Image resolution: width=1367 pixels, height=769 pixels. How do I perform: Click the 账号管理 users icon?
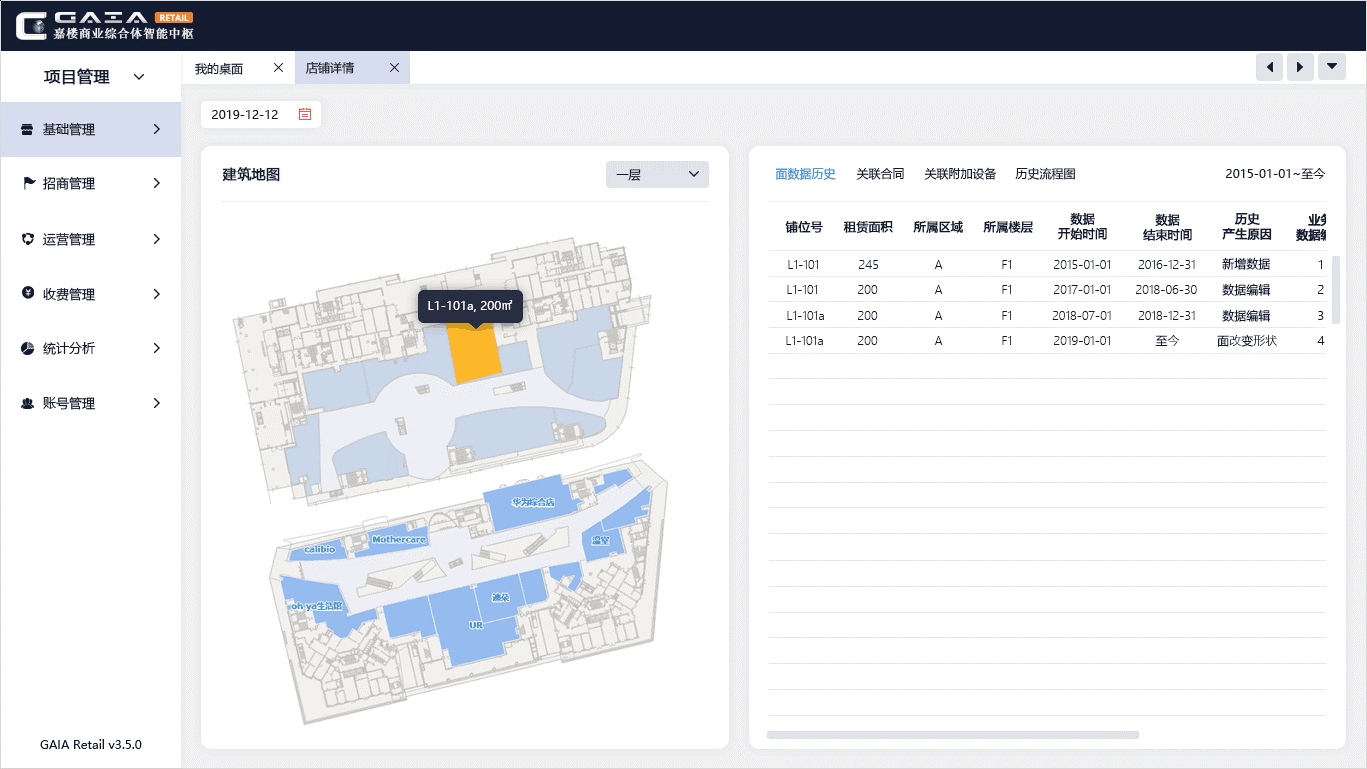coord(27,404)
